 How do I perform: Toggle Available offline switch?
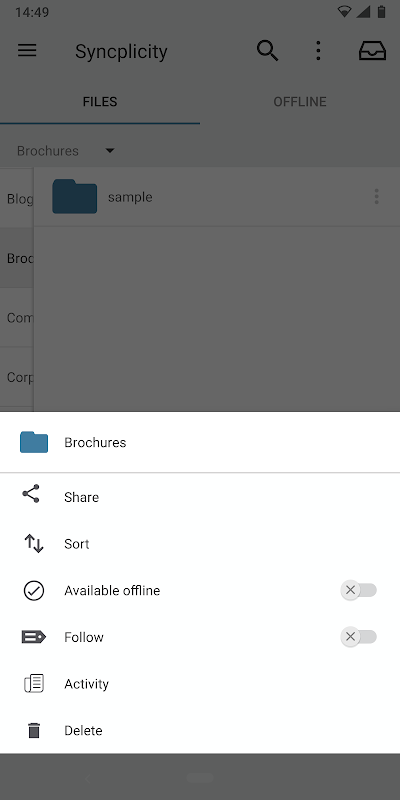coord(359,590)
